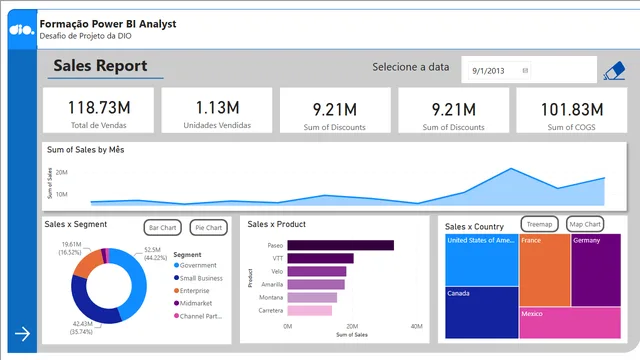This screenshot has height=360, width=640.
Task: Click the Canada treemap tile
Action: point(482,313)
